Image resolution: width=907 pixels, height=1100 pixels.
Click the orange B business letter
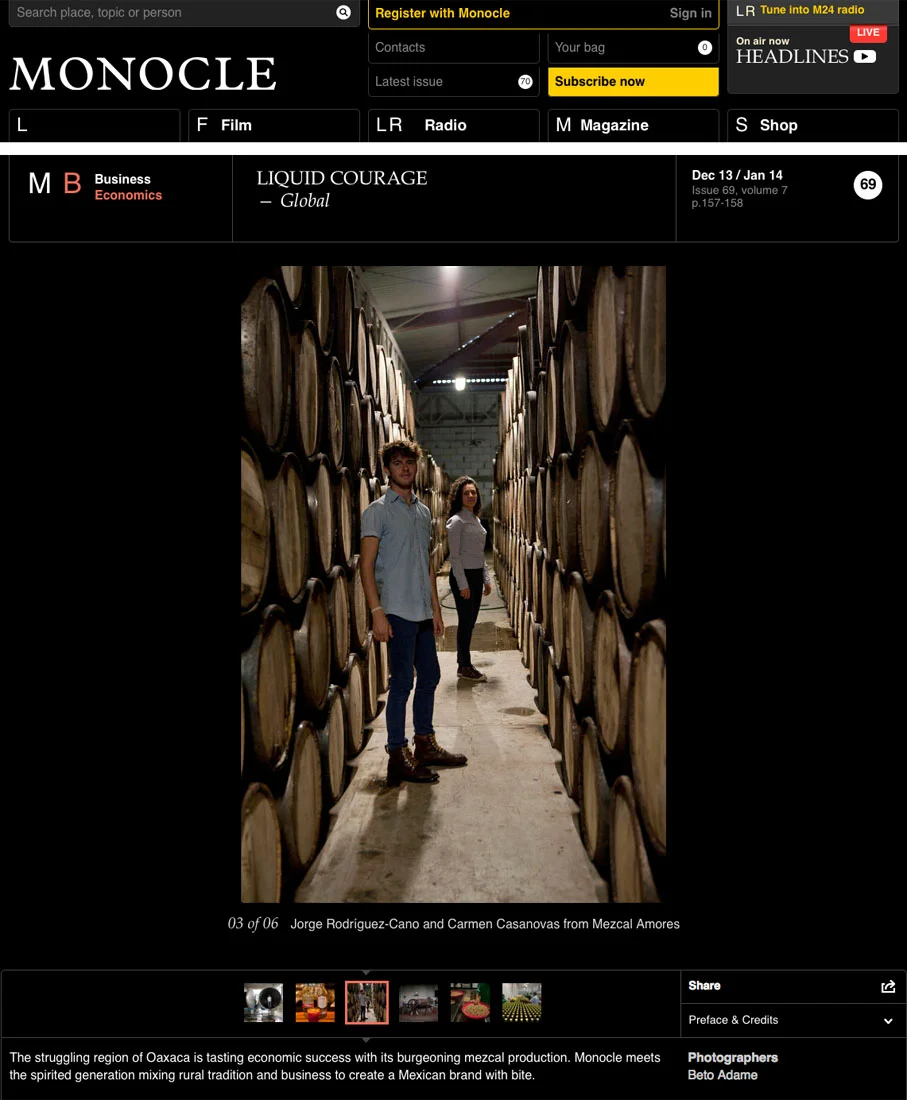[x=72, y=184]
